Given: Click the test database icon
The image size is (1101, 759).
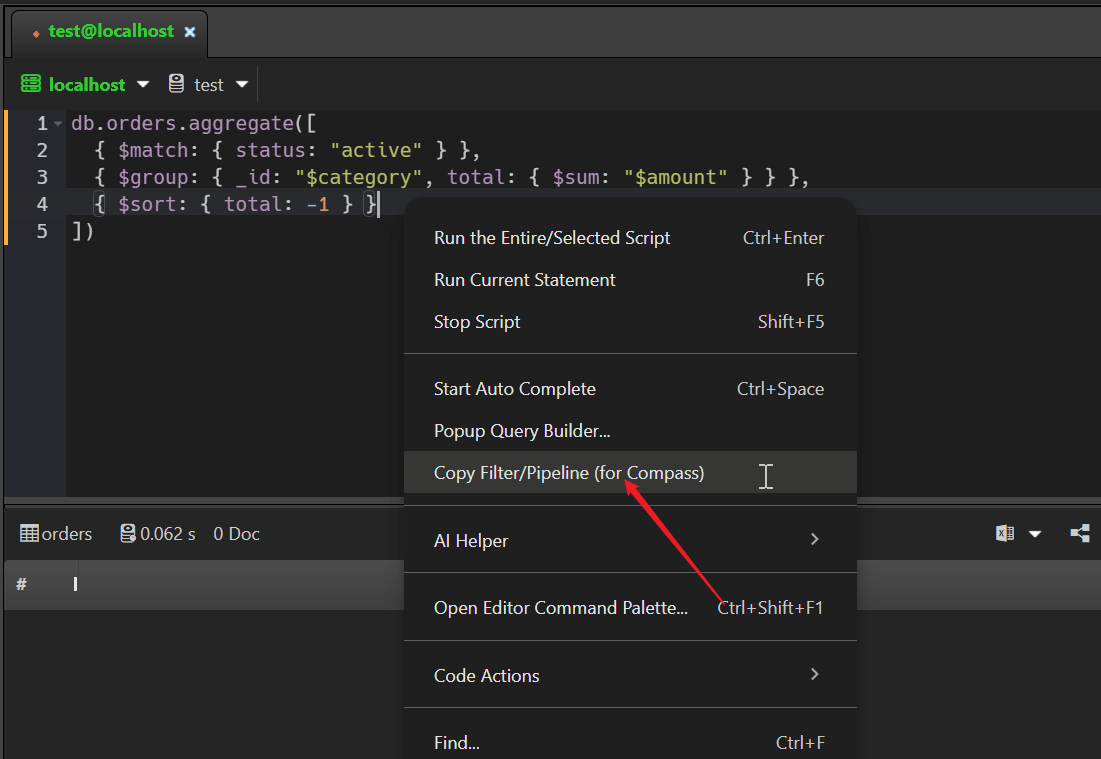Looking at the screenshot, I should (x=176, y=84).
